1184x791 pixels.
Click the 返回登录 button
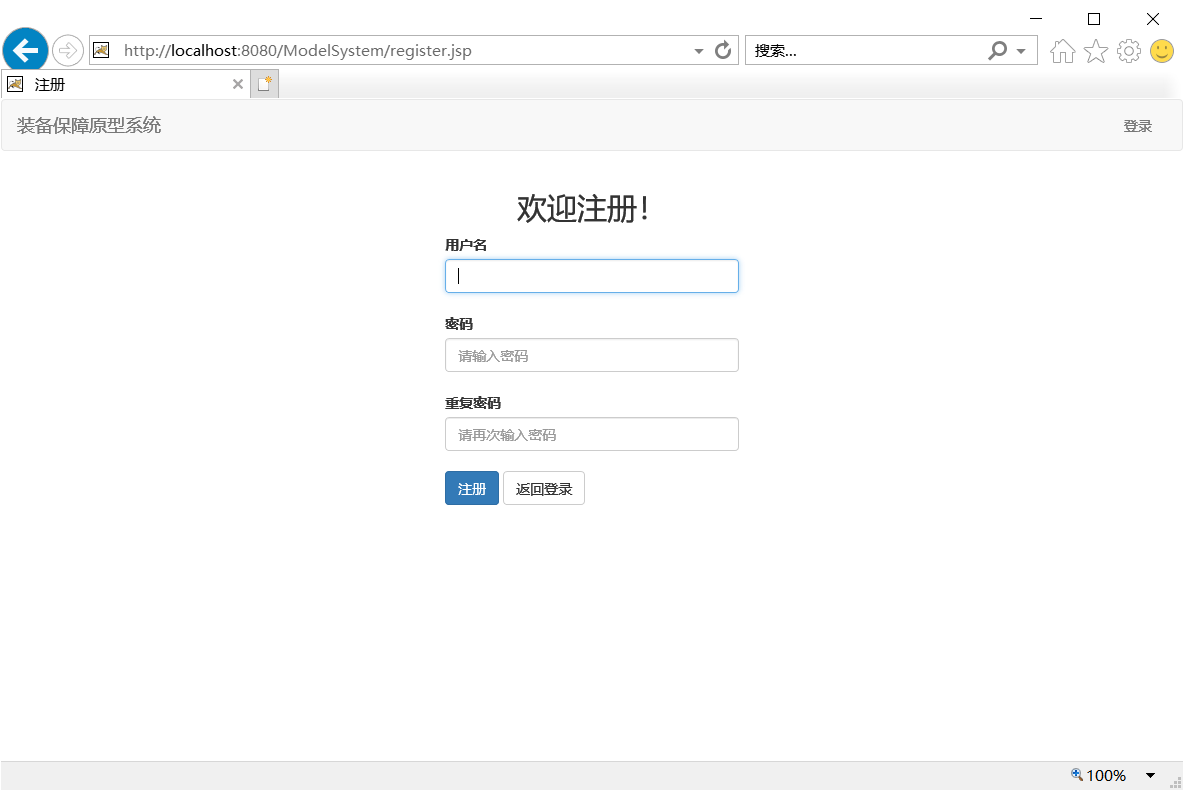pyautogui.click(x=543, y=488)
